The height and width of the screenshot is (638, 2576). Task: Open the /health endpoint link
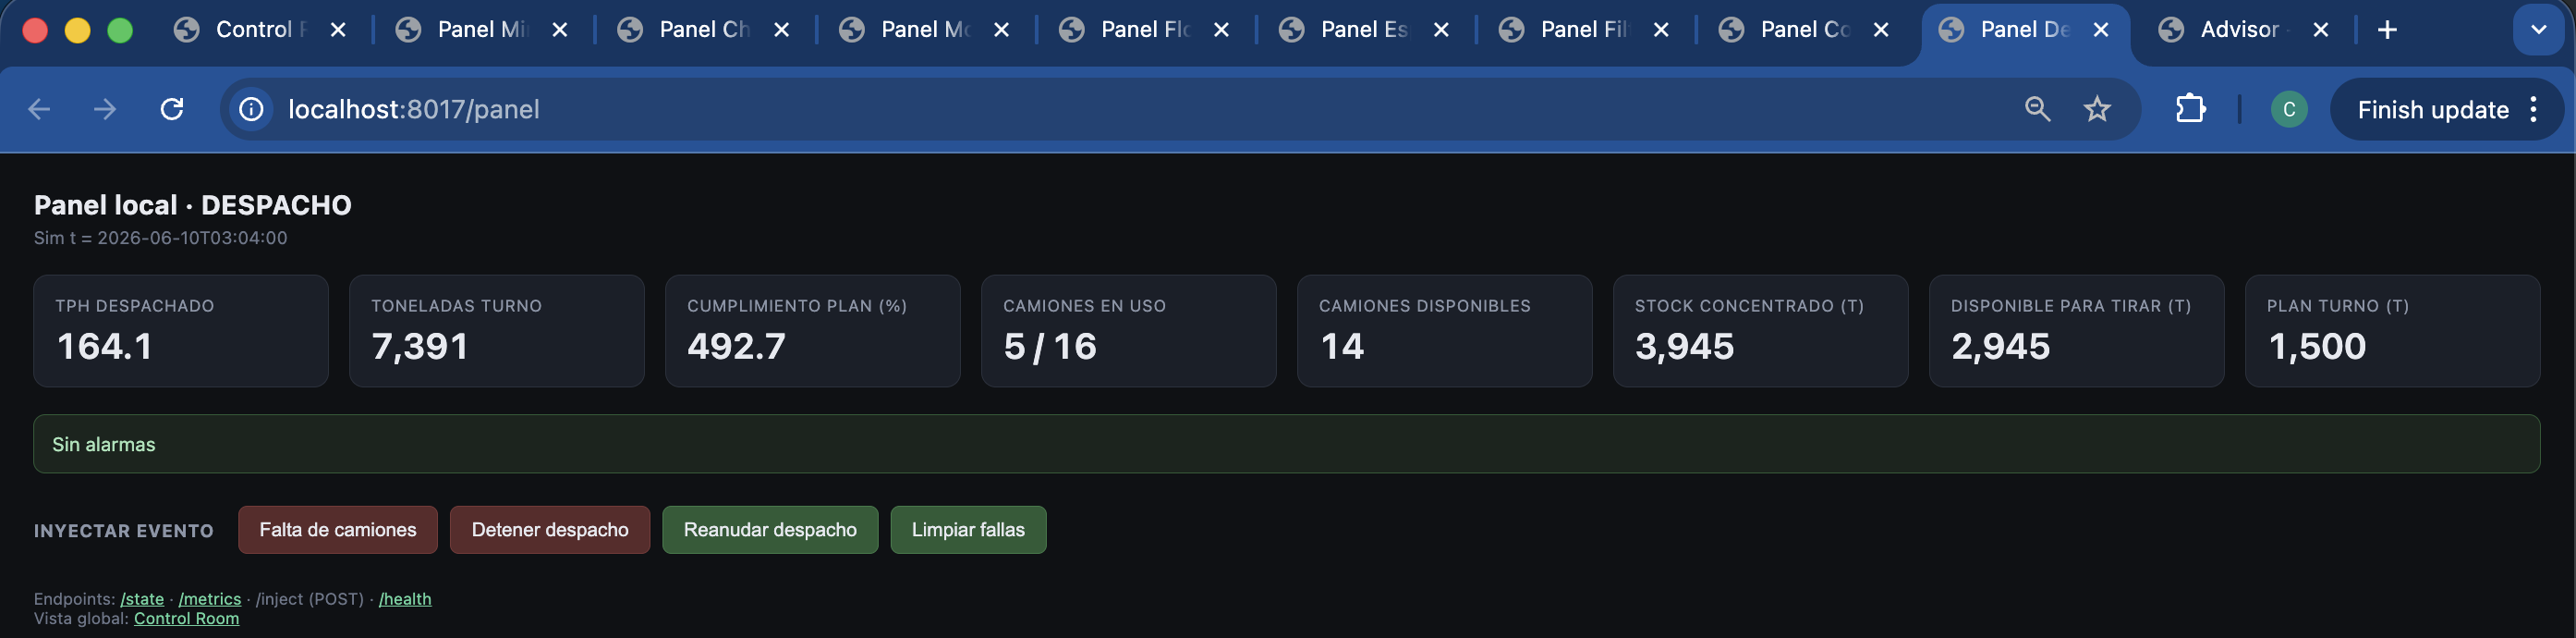pos(405,599)
